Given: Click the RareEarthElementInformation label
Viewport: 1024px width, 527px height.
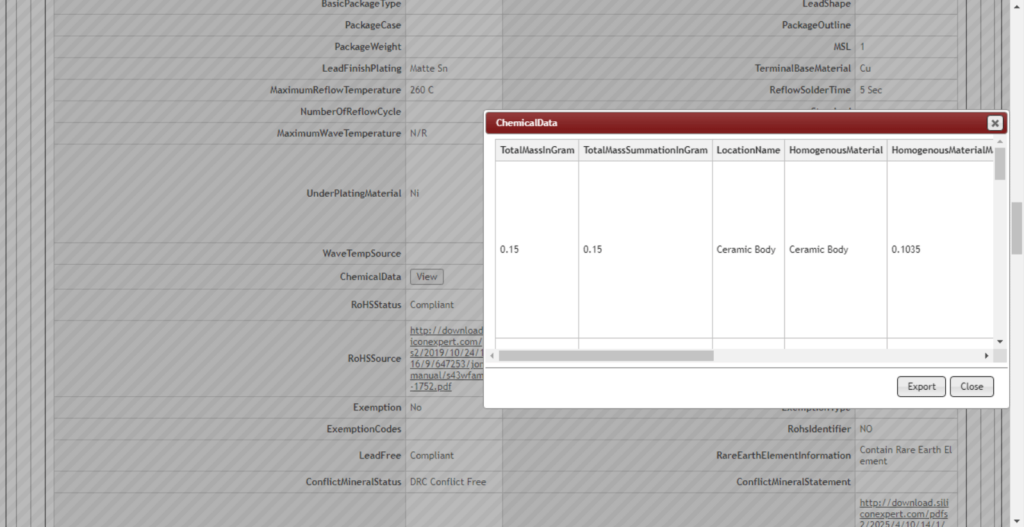Looking at the screenshot, I should click(784, 456).
